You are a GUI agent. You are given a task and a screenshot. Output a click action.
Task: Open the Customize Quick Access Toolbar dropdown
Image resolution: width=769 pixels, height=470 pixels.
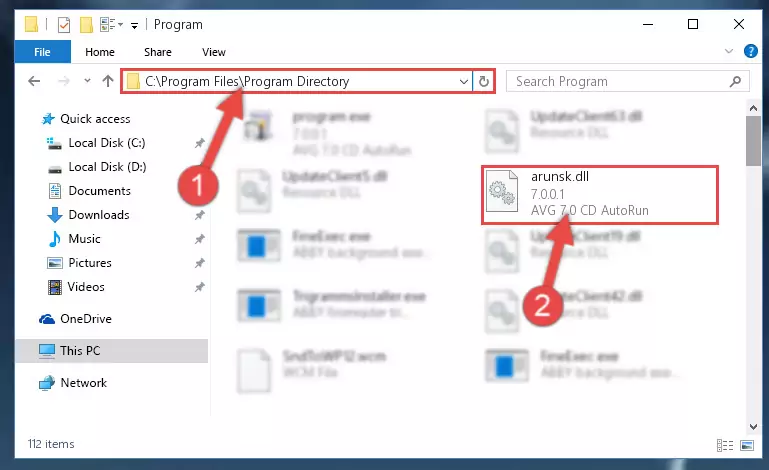pos(134,26)
